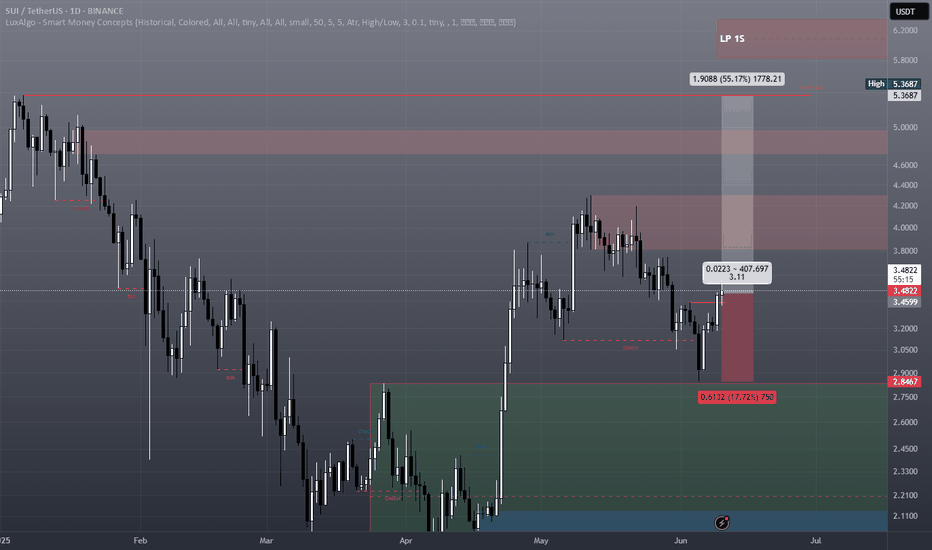Click the 4.2000 price axis label

point(905,206)
